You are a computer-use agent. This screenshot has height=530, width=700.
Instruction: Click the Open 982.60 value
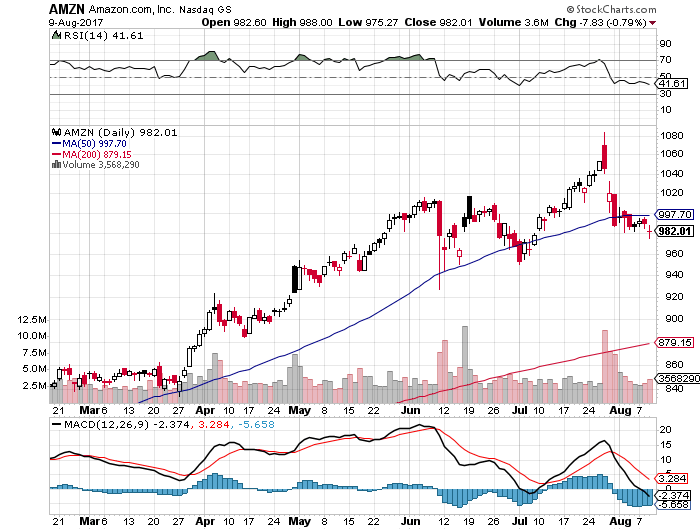pos(234,22)
